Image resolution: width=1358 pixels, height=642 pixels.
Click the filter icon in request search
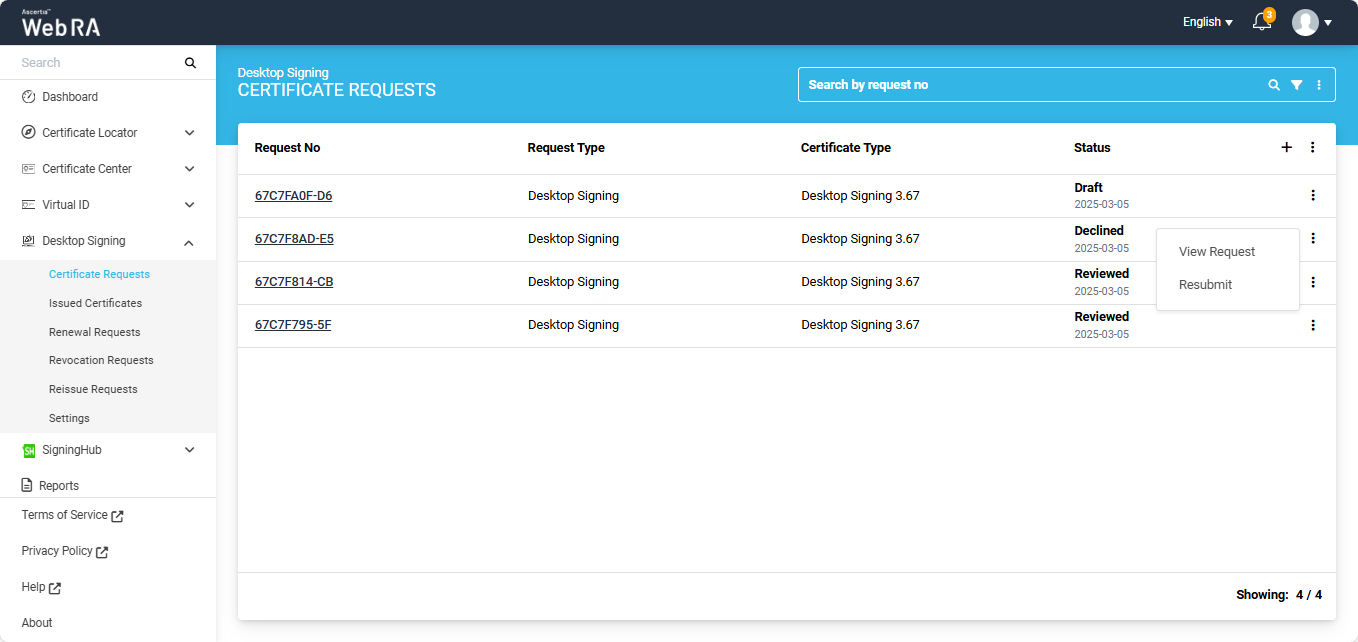click(x=1296, y=85)
